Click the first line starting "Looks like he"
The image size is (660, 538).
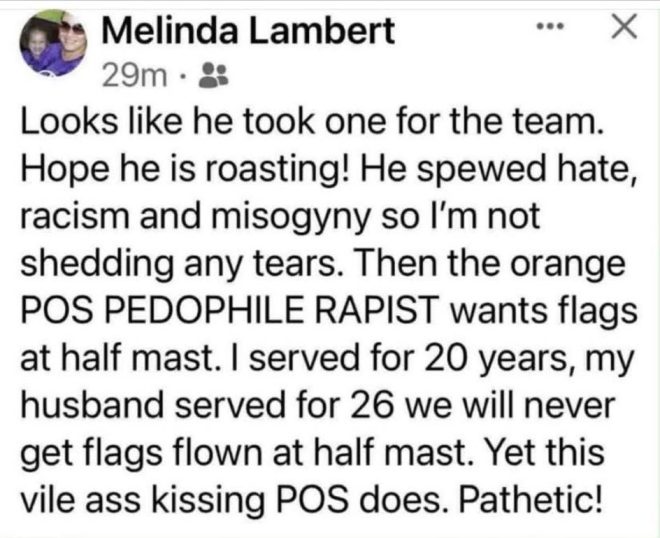coord(309,121)
